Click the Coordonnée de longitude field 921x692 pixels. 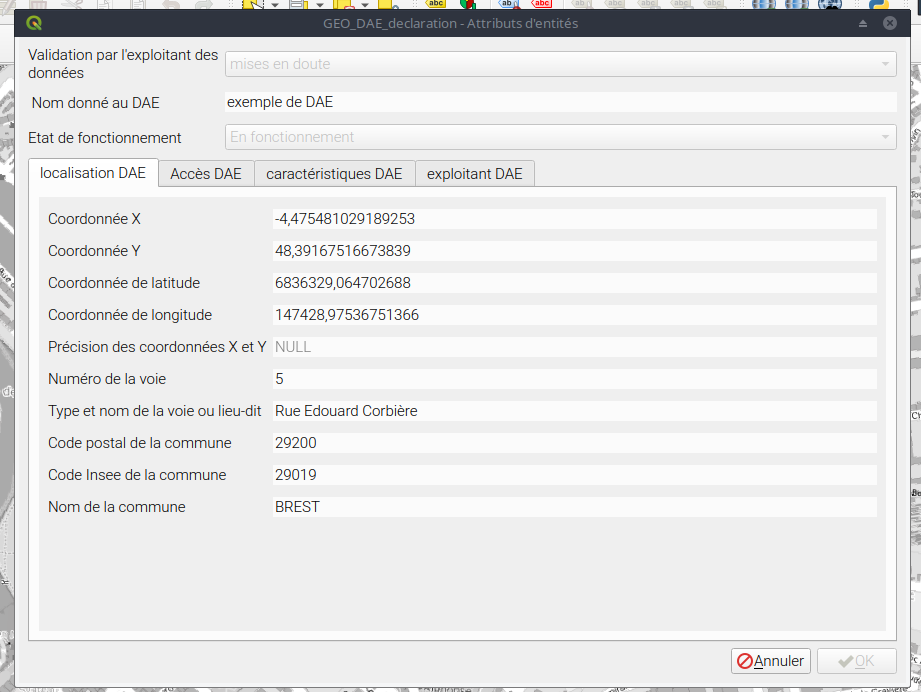click(x=574, y=315)
